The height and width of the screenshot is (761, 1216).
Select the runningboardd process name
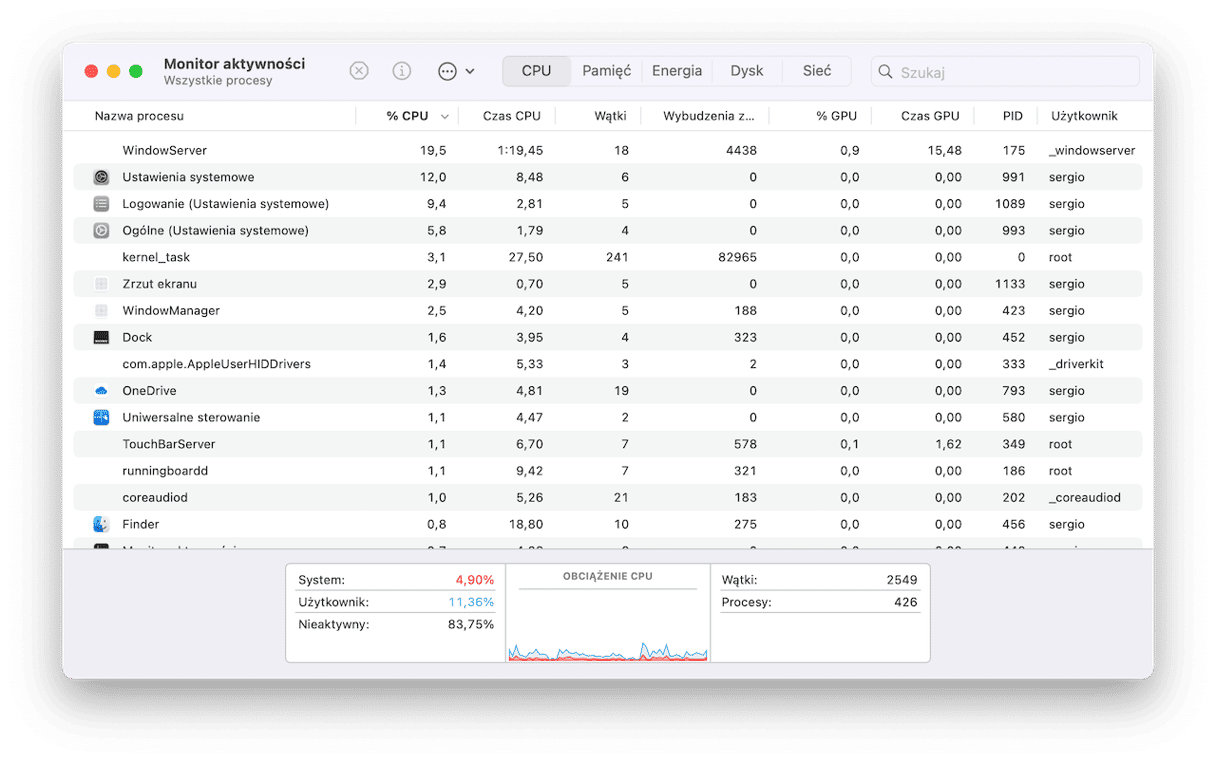pyautogui.click(x=165, y=471)
